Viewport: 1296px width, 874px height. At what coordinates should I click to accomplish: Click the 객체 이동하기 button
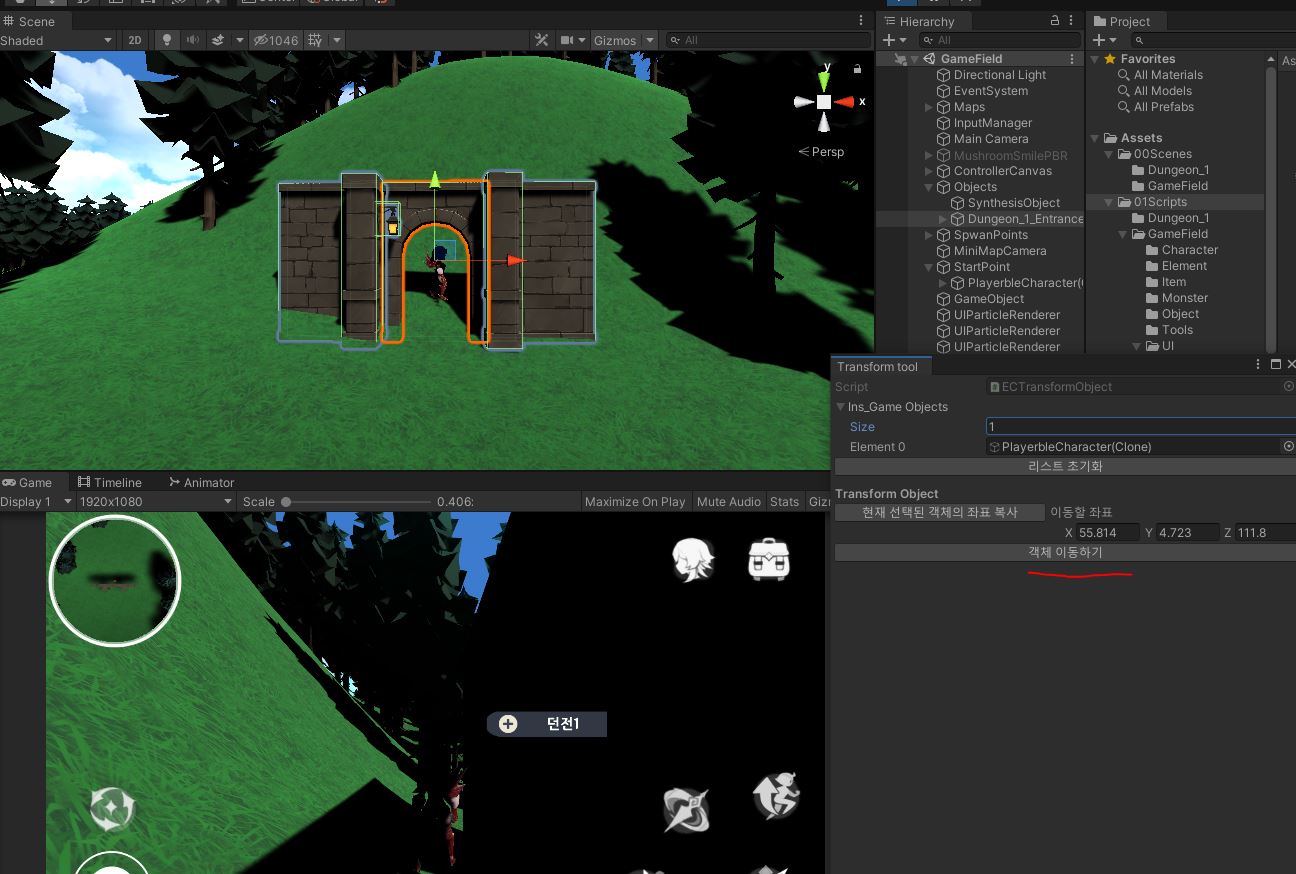[1065, 552]
